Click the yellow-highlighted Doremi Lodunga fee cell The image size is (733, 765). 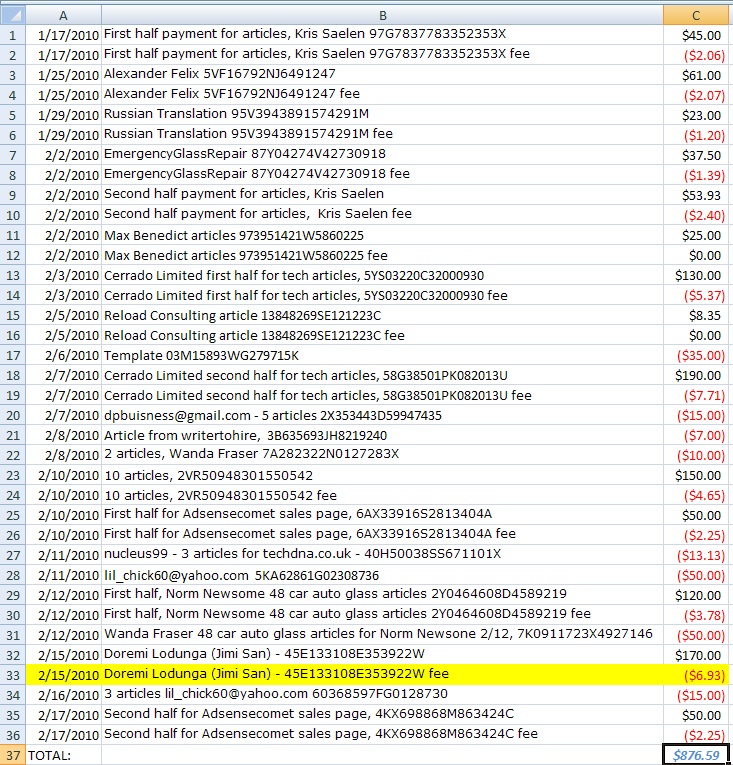pos(382,675)
